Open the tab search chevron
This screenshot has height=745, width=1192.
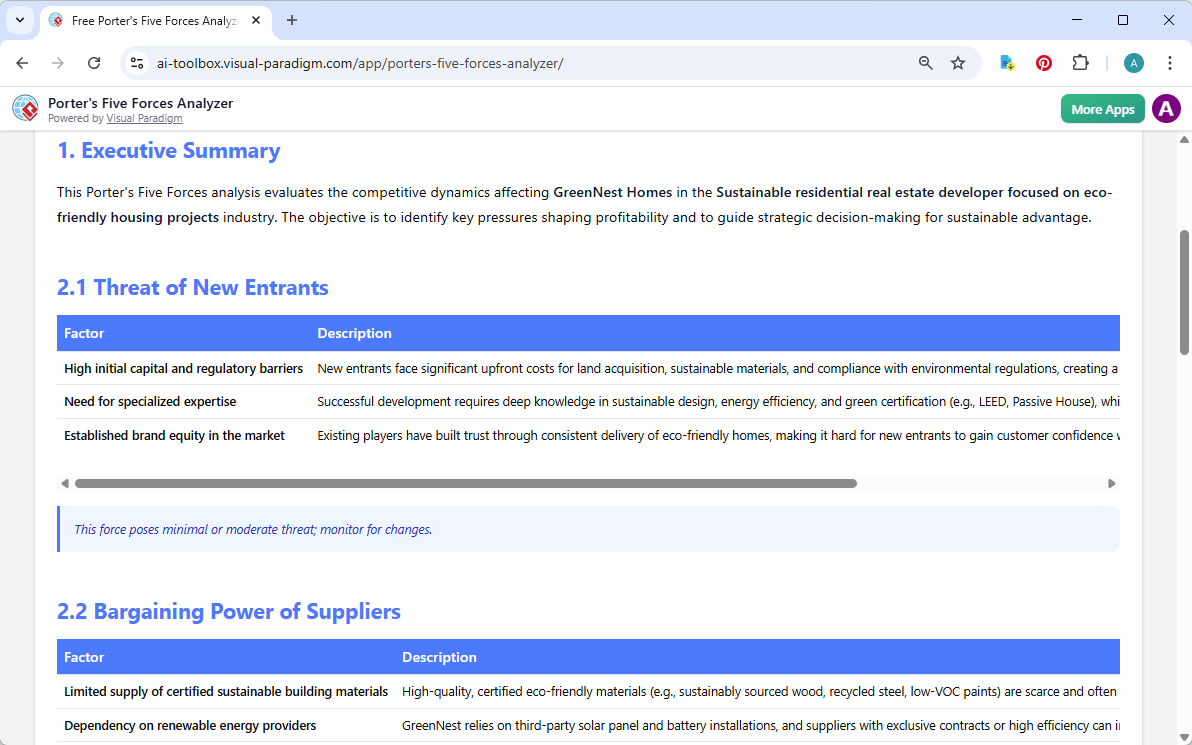(x=19, y=20)
